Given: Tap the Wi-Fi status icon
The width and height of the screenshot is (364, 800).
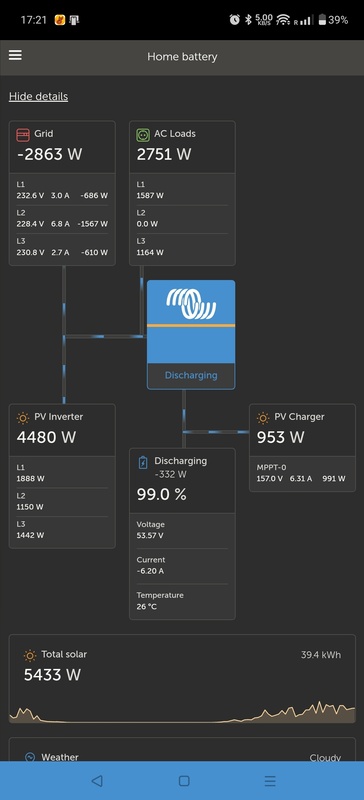Looking at the screenshot, I should 283,20.
